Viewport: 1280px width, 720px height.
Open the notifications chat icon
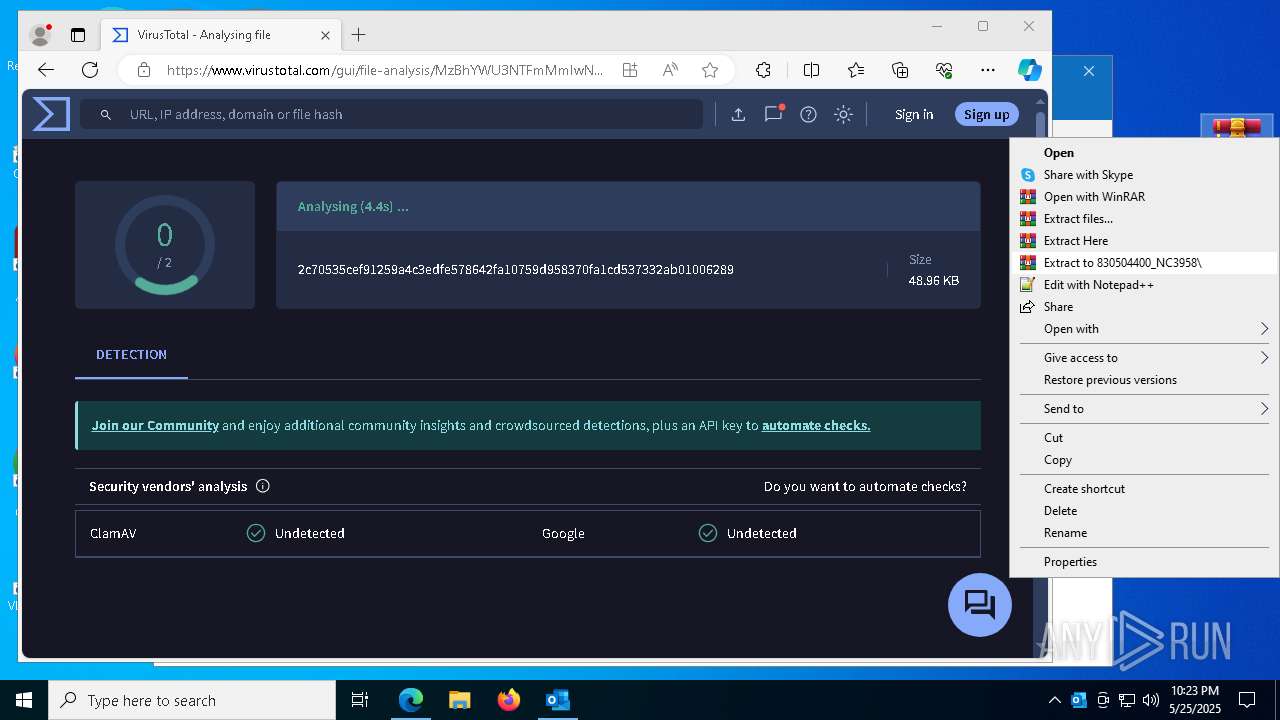tap(773, 113)
